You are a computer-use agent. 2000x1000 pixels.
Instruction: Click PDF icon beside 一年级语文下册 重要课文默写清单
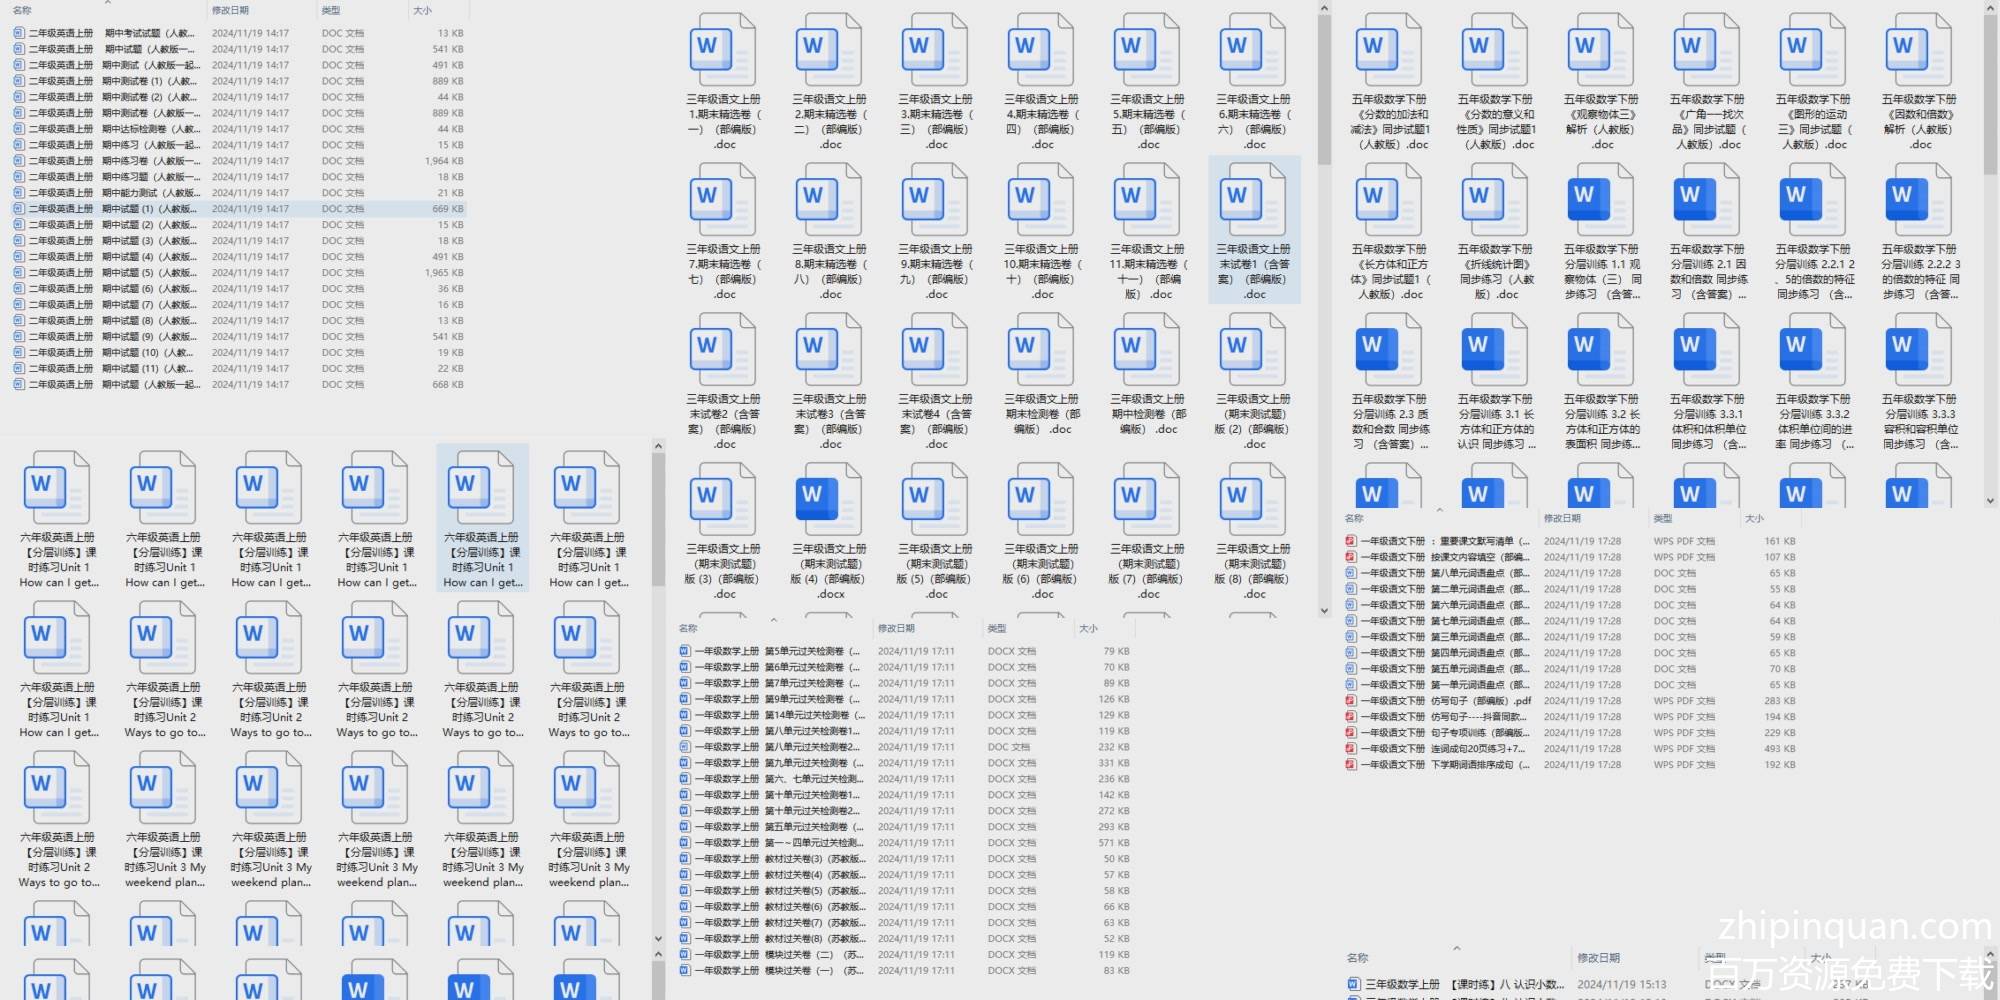1351,541
